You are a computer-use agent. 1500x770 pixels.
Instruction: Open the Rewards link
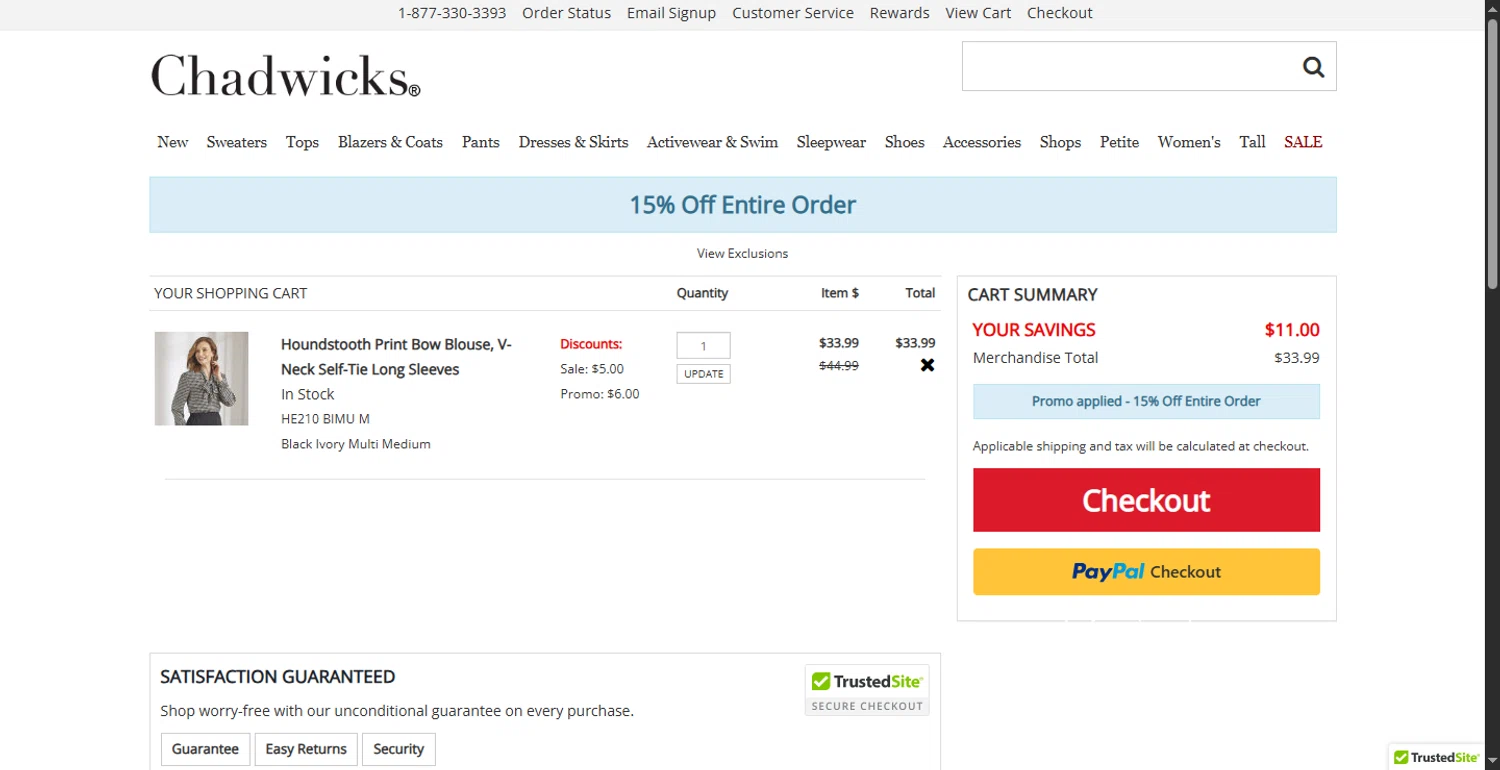click(x=899, y=13)
